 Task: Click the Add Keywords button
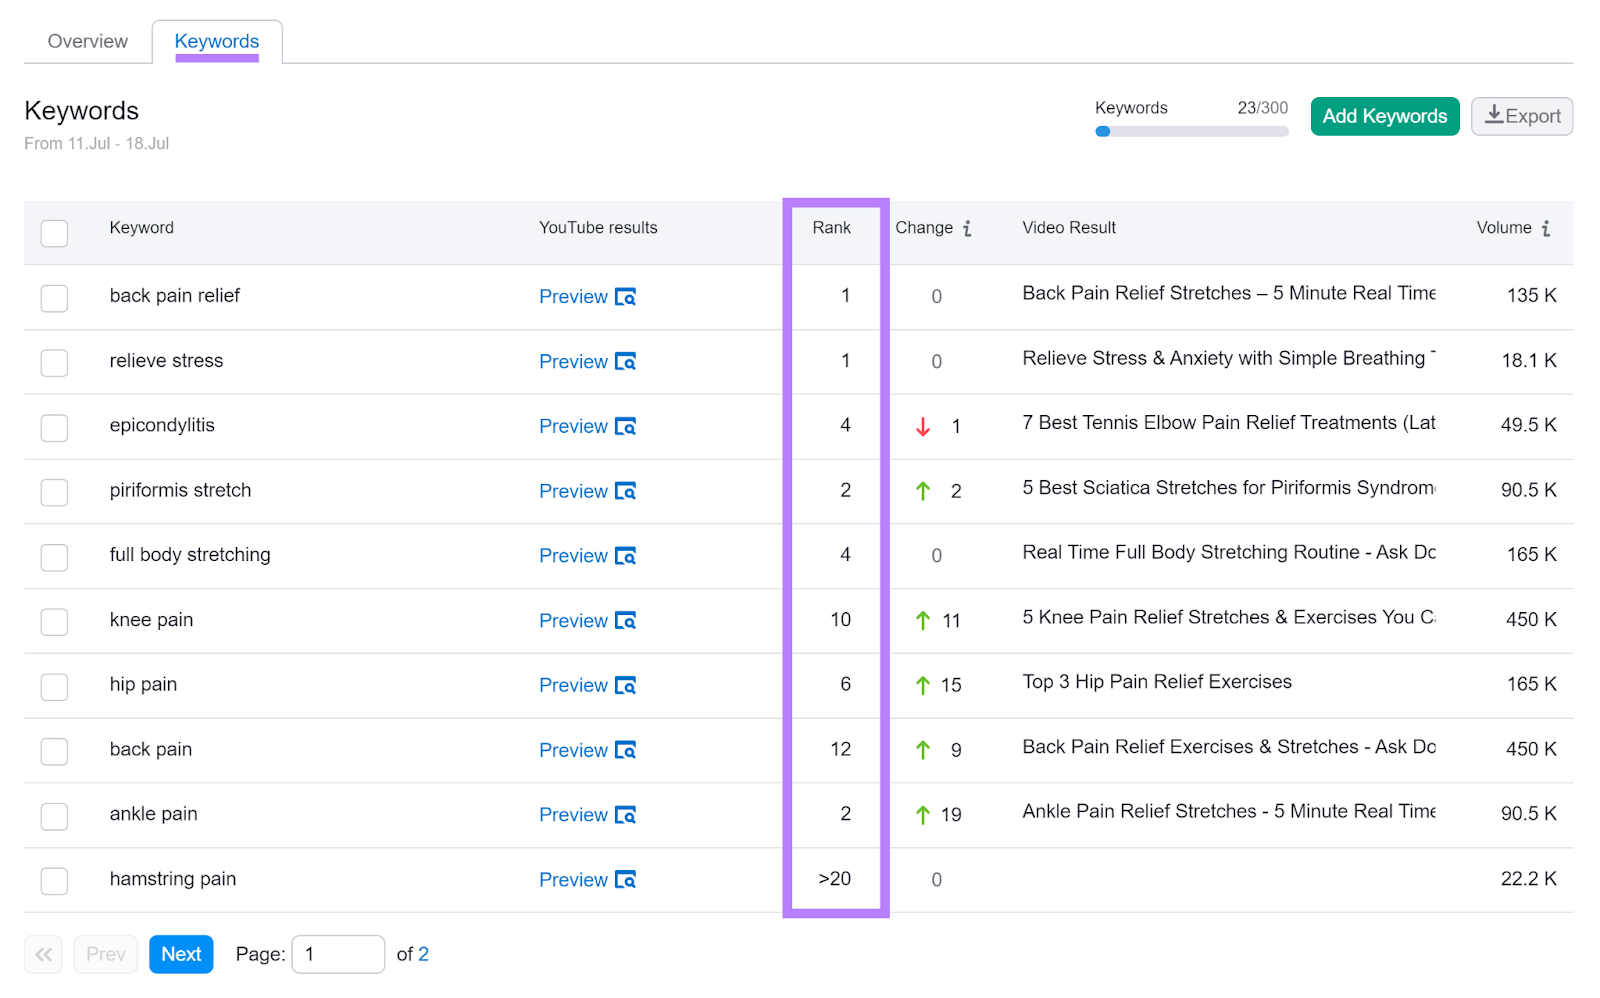(x=1384, y=116)
